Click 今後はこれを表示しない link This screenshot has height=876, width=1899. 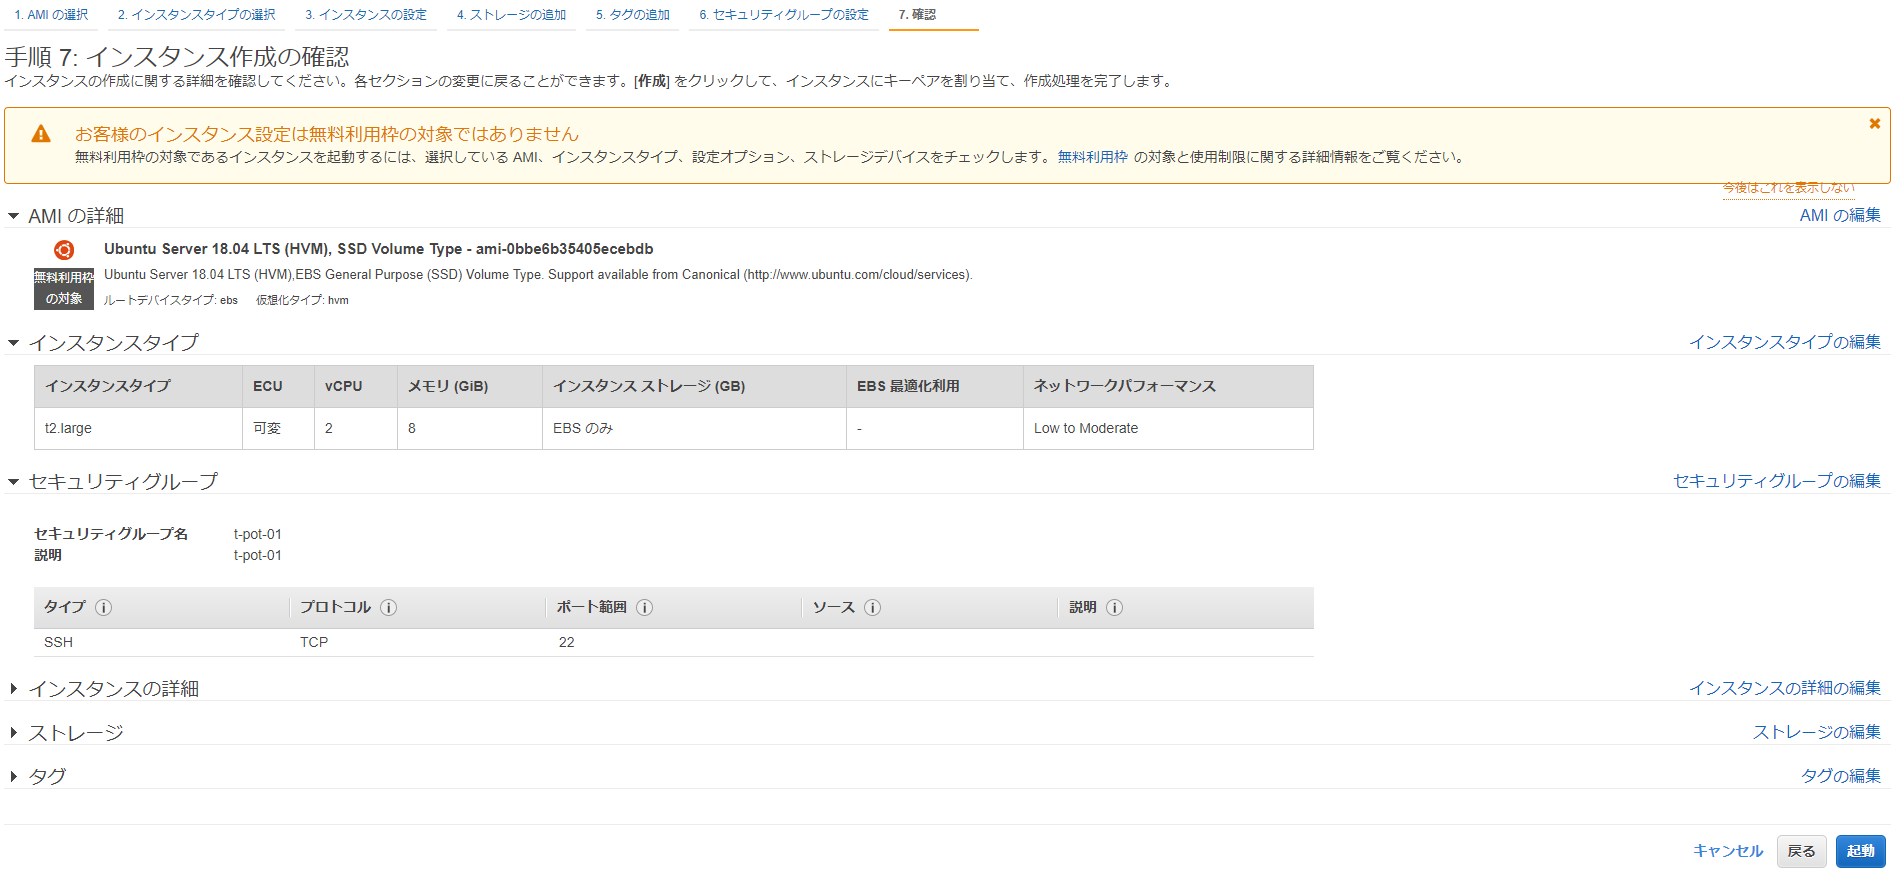[1787, 188]
